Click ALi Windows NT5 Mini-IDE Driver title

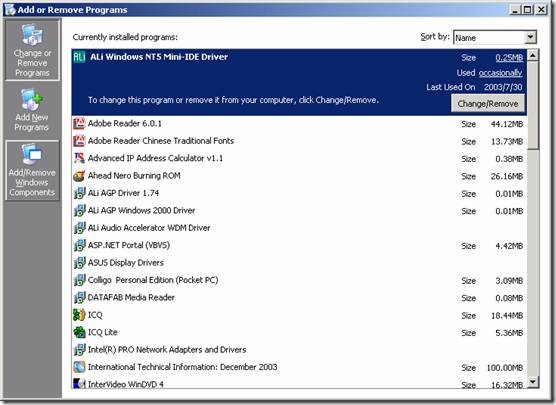click(x=159, y=57)
